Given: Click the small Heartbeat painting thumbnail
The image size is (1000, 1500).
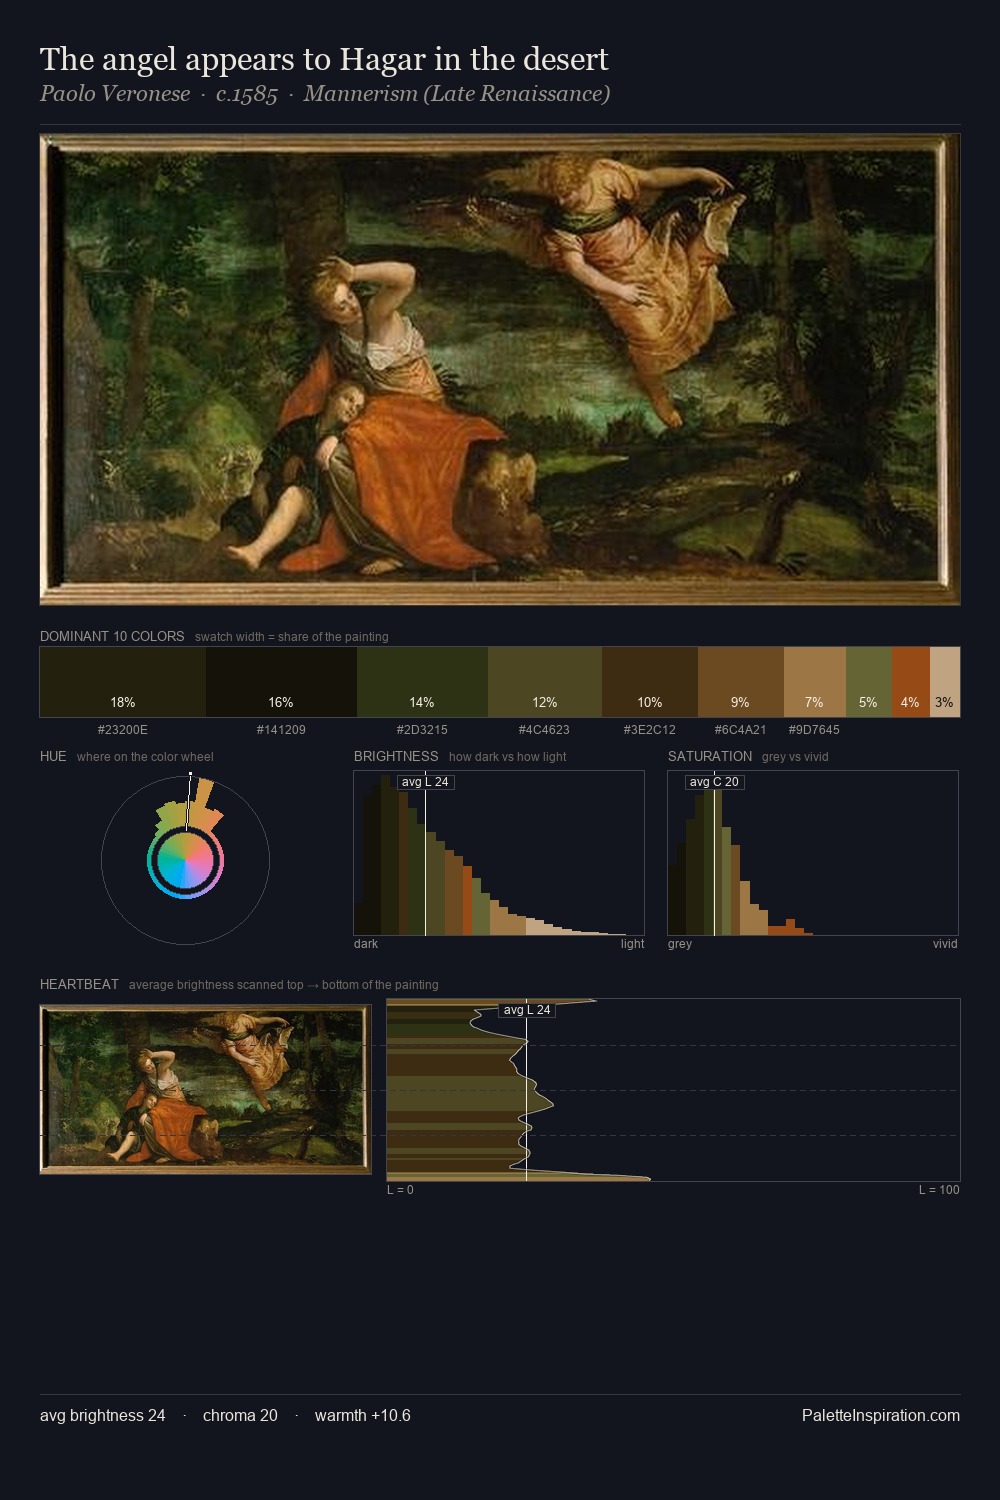Looking at the screenshot, I should pyautogui.click(x=205, y=1089).
